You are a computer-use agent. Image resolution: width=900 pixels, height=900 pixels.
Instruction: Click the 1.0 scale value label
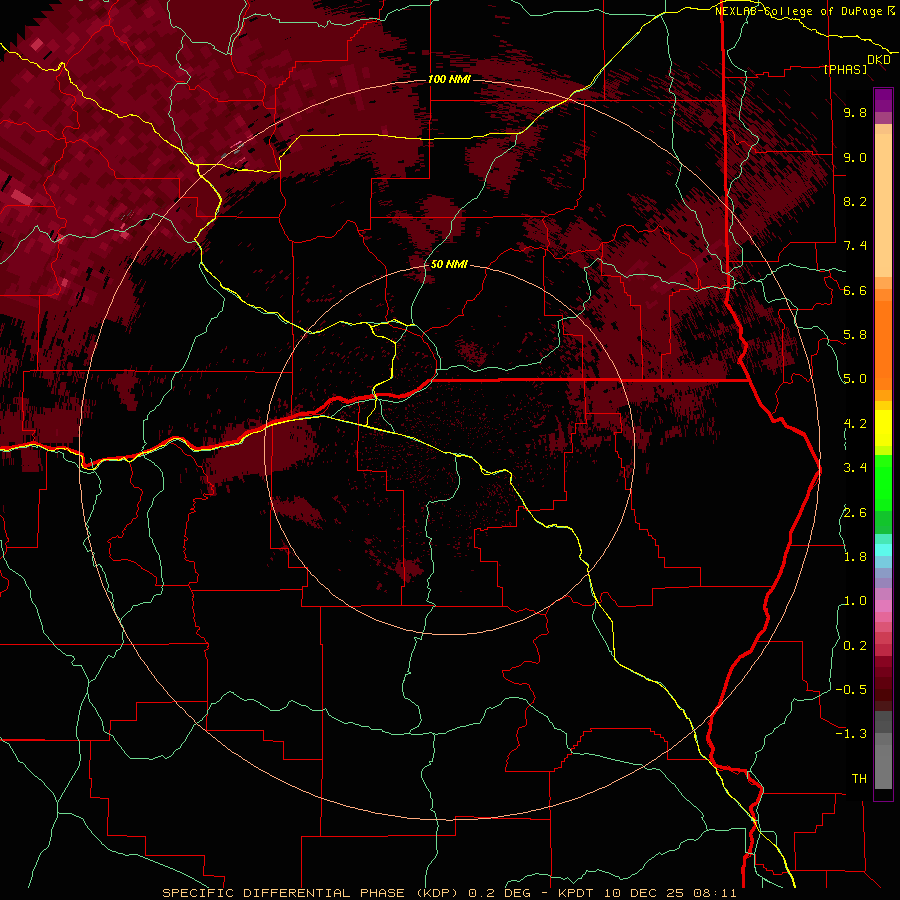tap(855, 601)
